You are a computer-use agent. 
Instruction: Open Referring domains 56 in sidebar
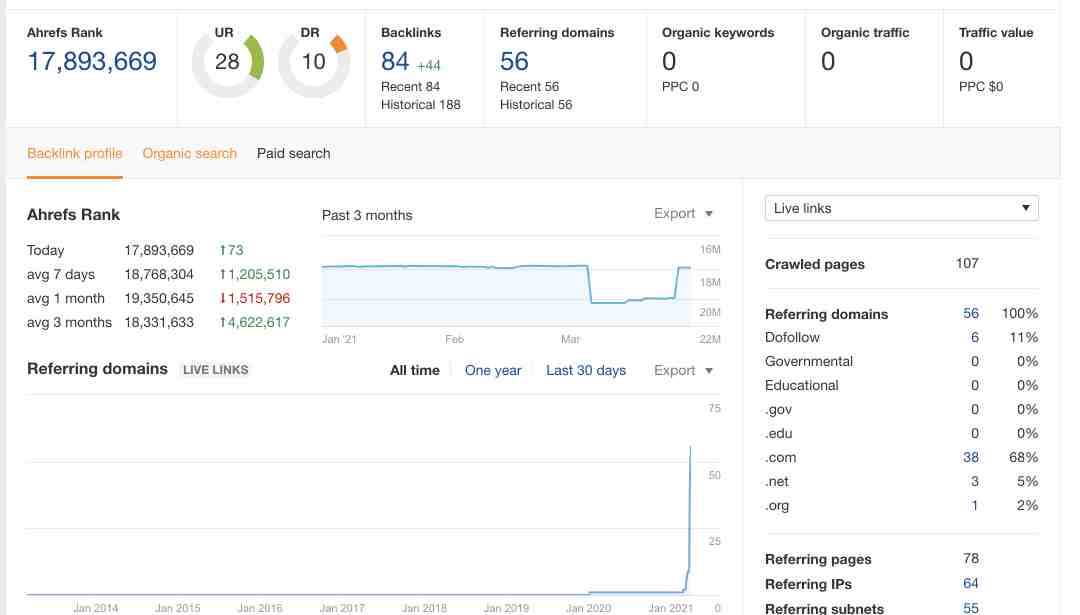point(970,313)
